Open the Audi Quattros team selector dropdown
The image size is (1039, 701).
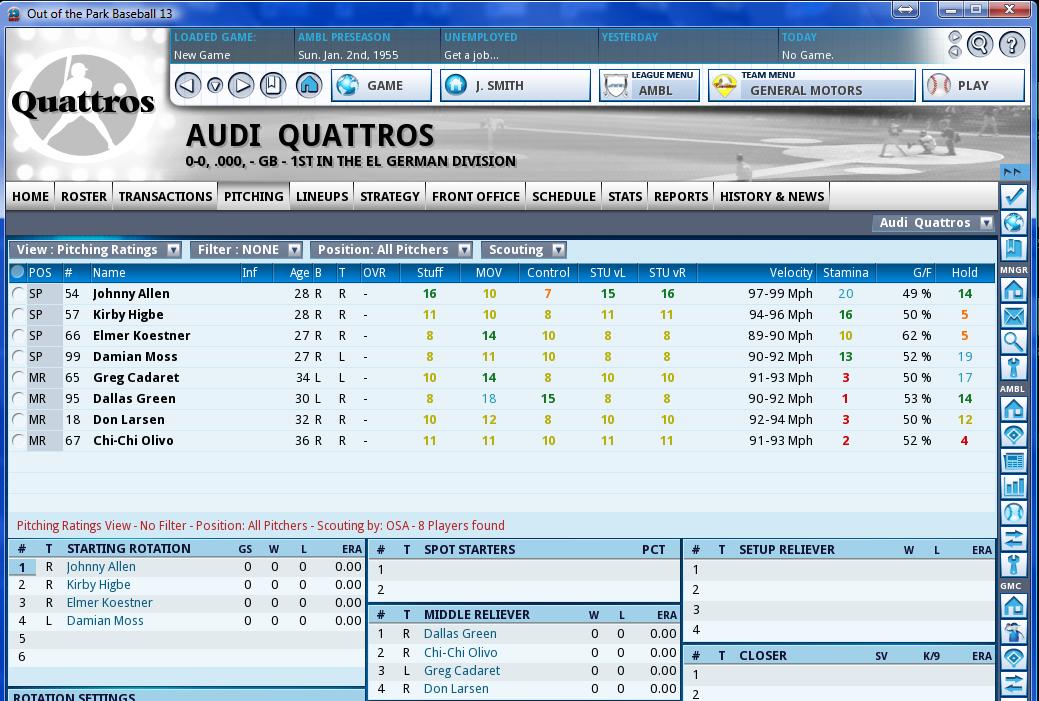[934, 223]
